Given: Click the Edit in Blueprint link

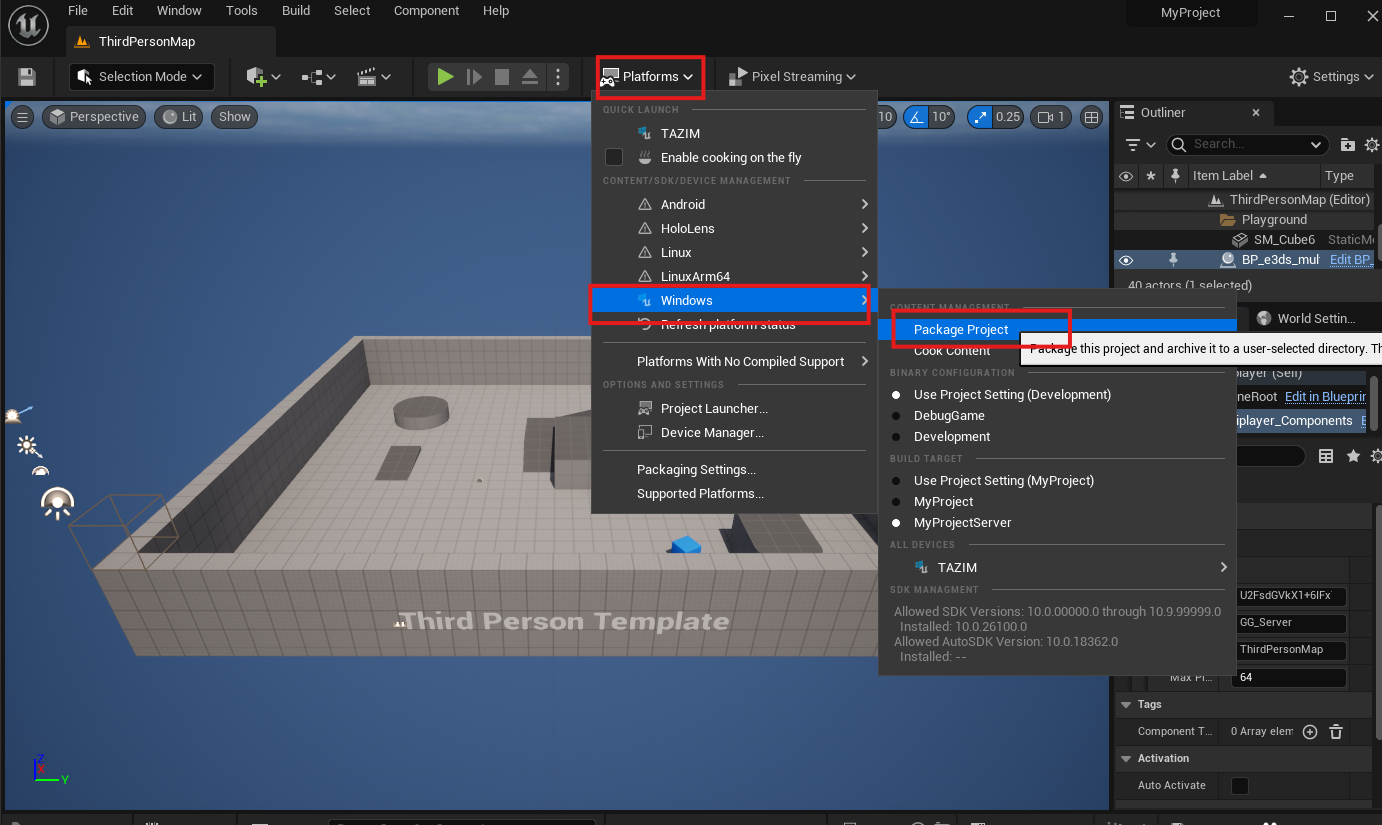Looking at the screenshot, I should coord(1324,397).
